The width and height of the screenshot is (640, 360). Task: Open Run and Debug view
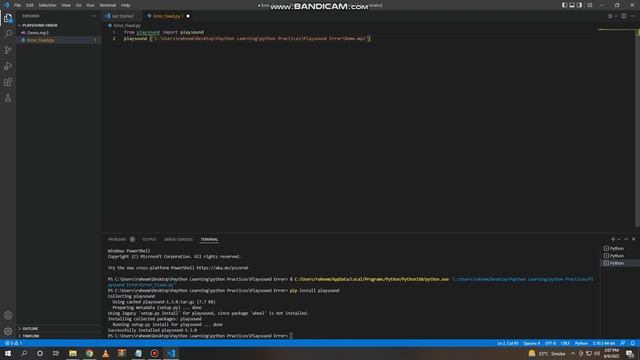[8, 66]
